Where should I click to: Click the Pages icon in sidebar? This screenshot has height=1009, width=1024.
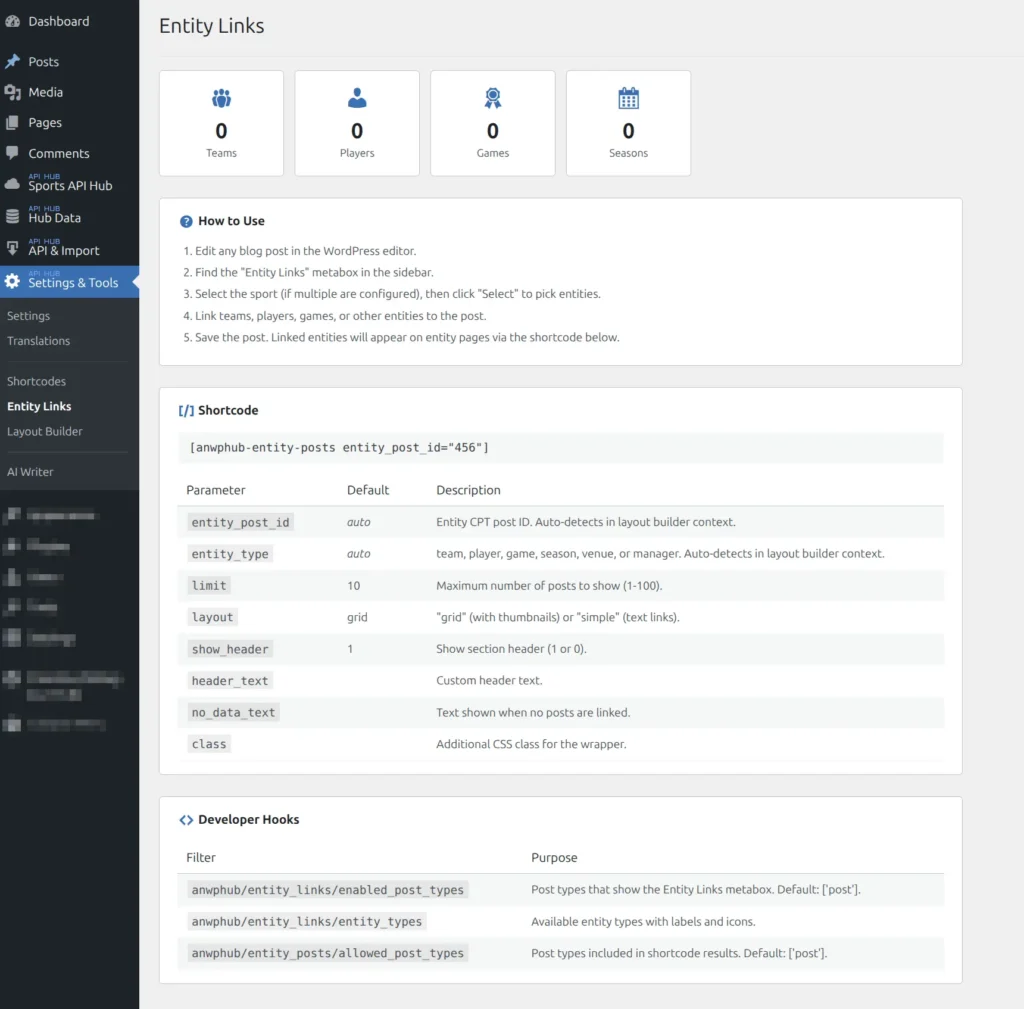12,122
